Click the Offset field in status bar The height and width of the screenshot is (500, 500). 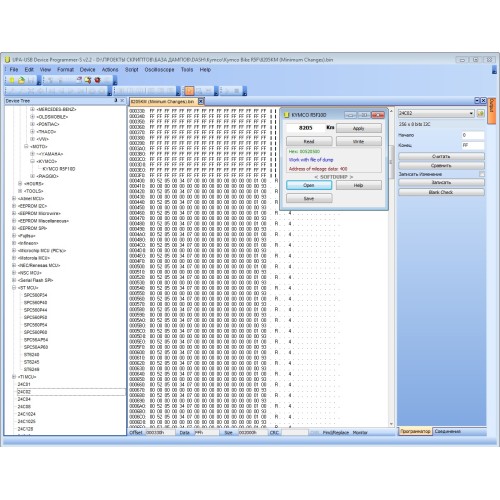(x=160, y=432)
